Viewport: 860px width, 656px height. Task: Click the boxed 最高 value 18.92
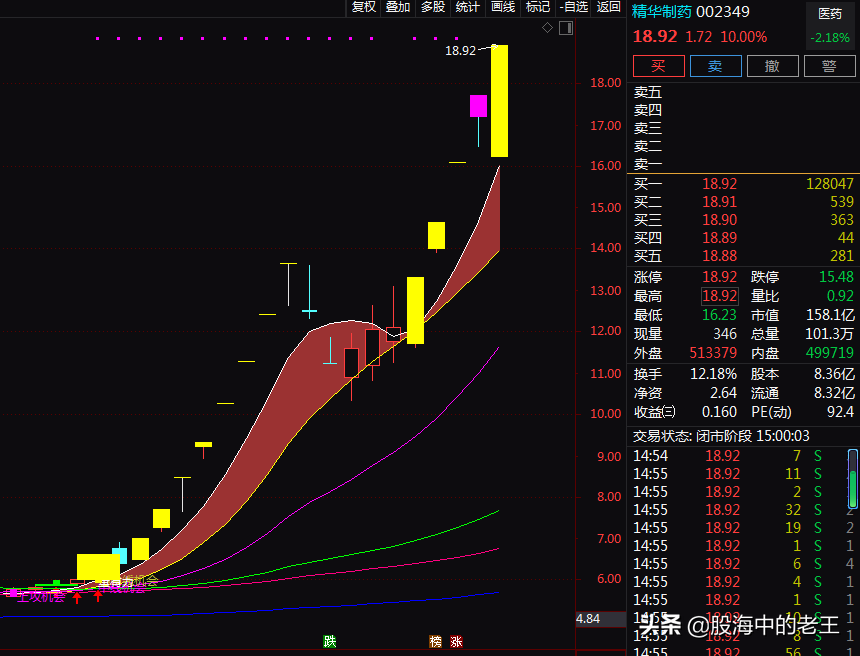pos(720,296)
